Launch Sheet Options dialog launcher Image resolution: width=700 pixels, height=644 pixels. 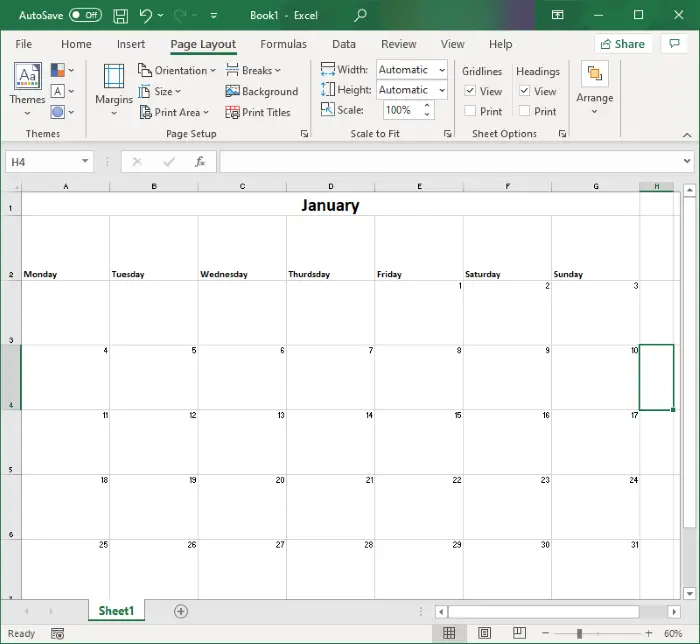pos(562,134)
